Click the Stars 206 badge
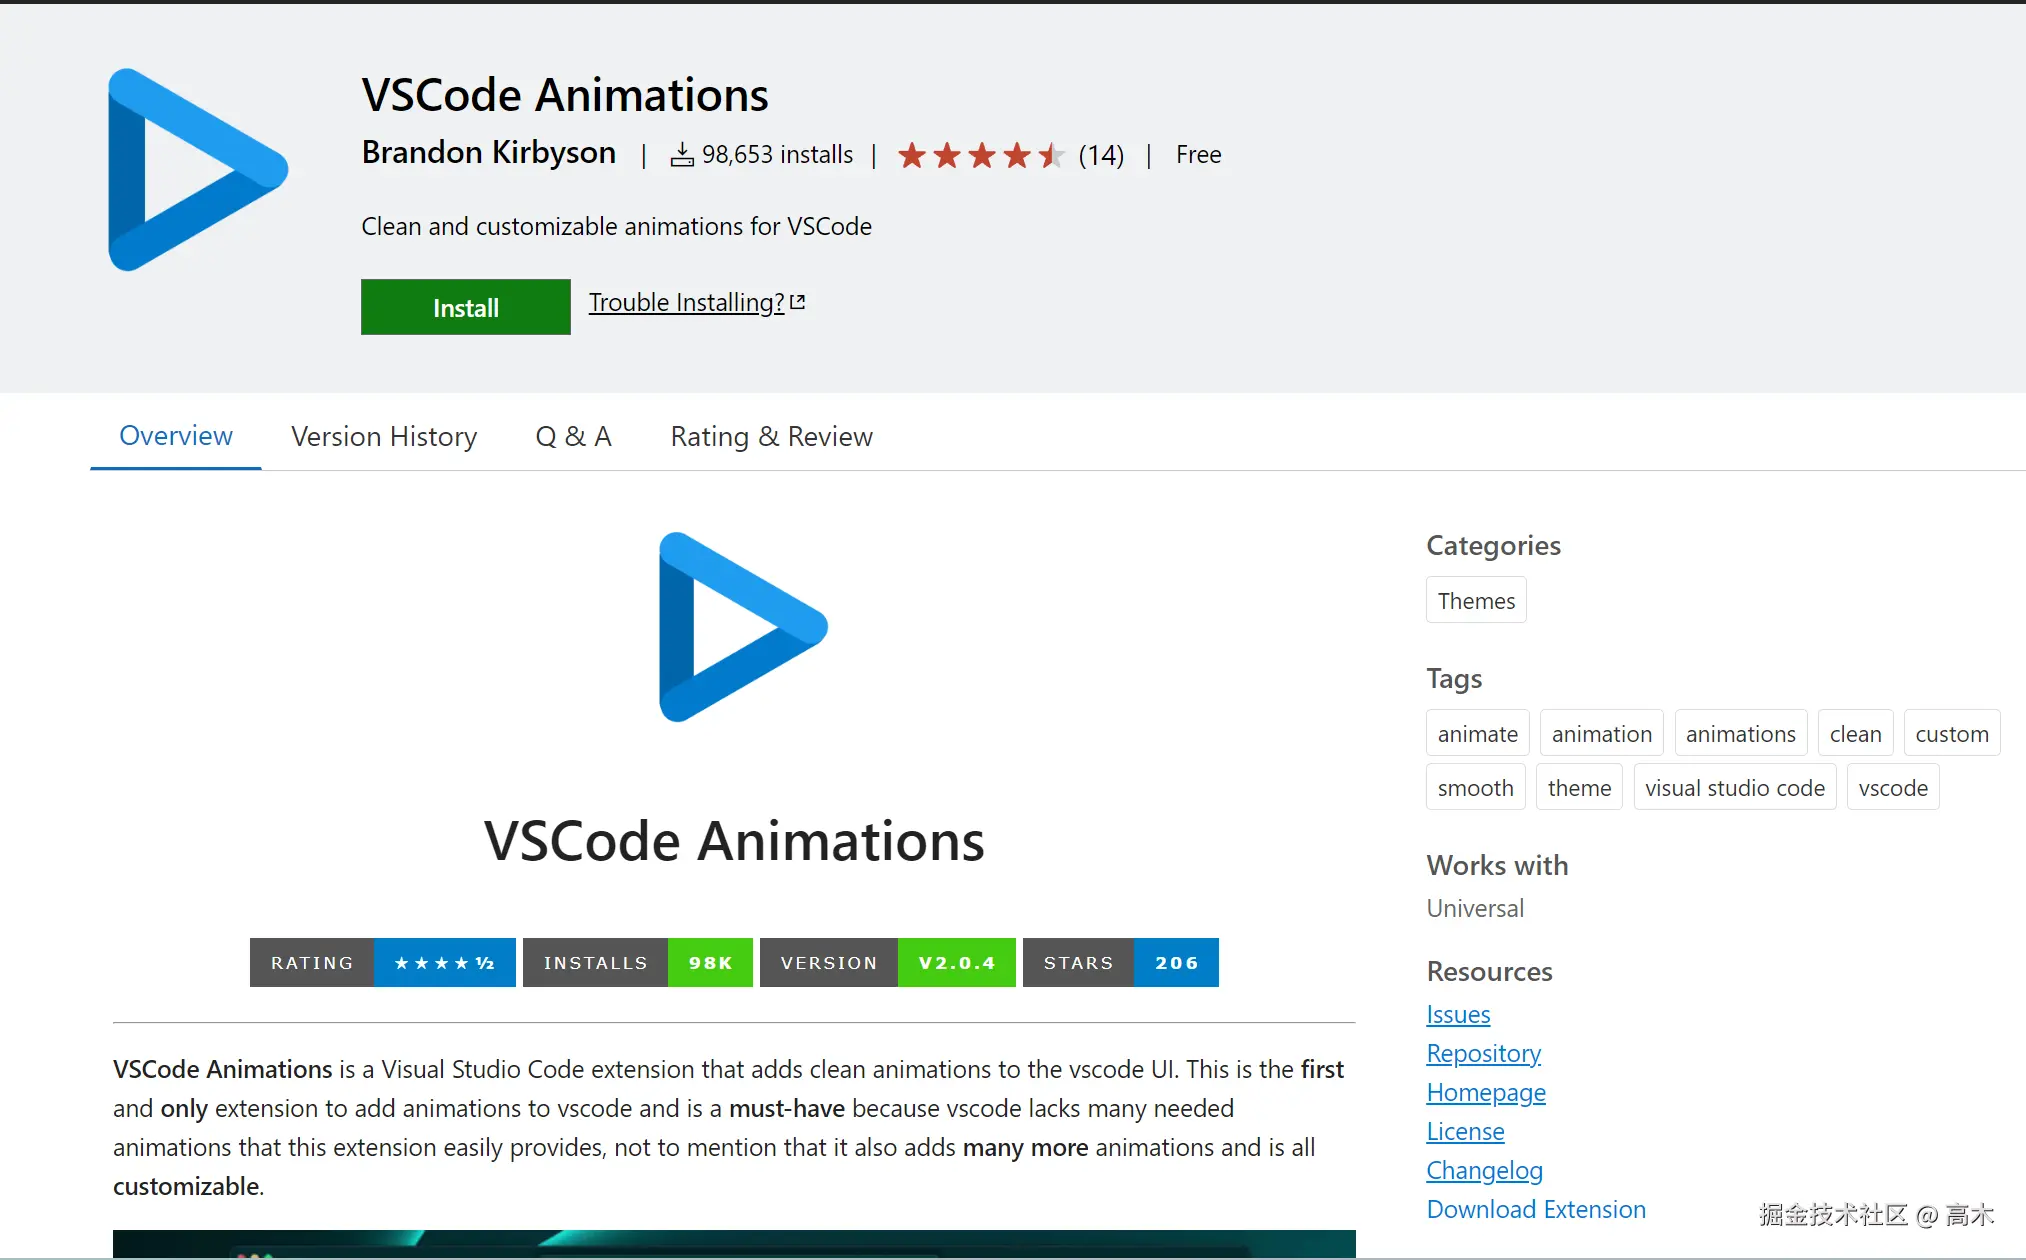This screenshot has width=2026, height=1260. point(1120,962)
